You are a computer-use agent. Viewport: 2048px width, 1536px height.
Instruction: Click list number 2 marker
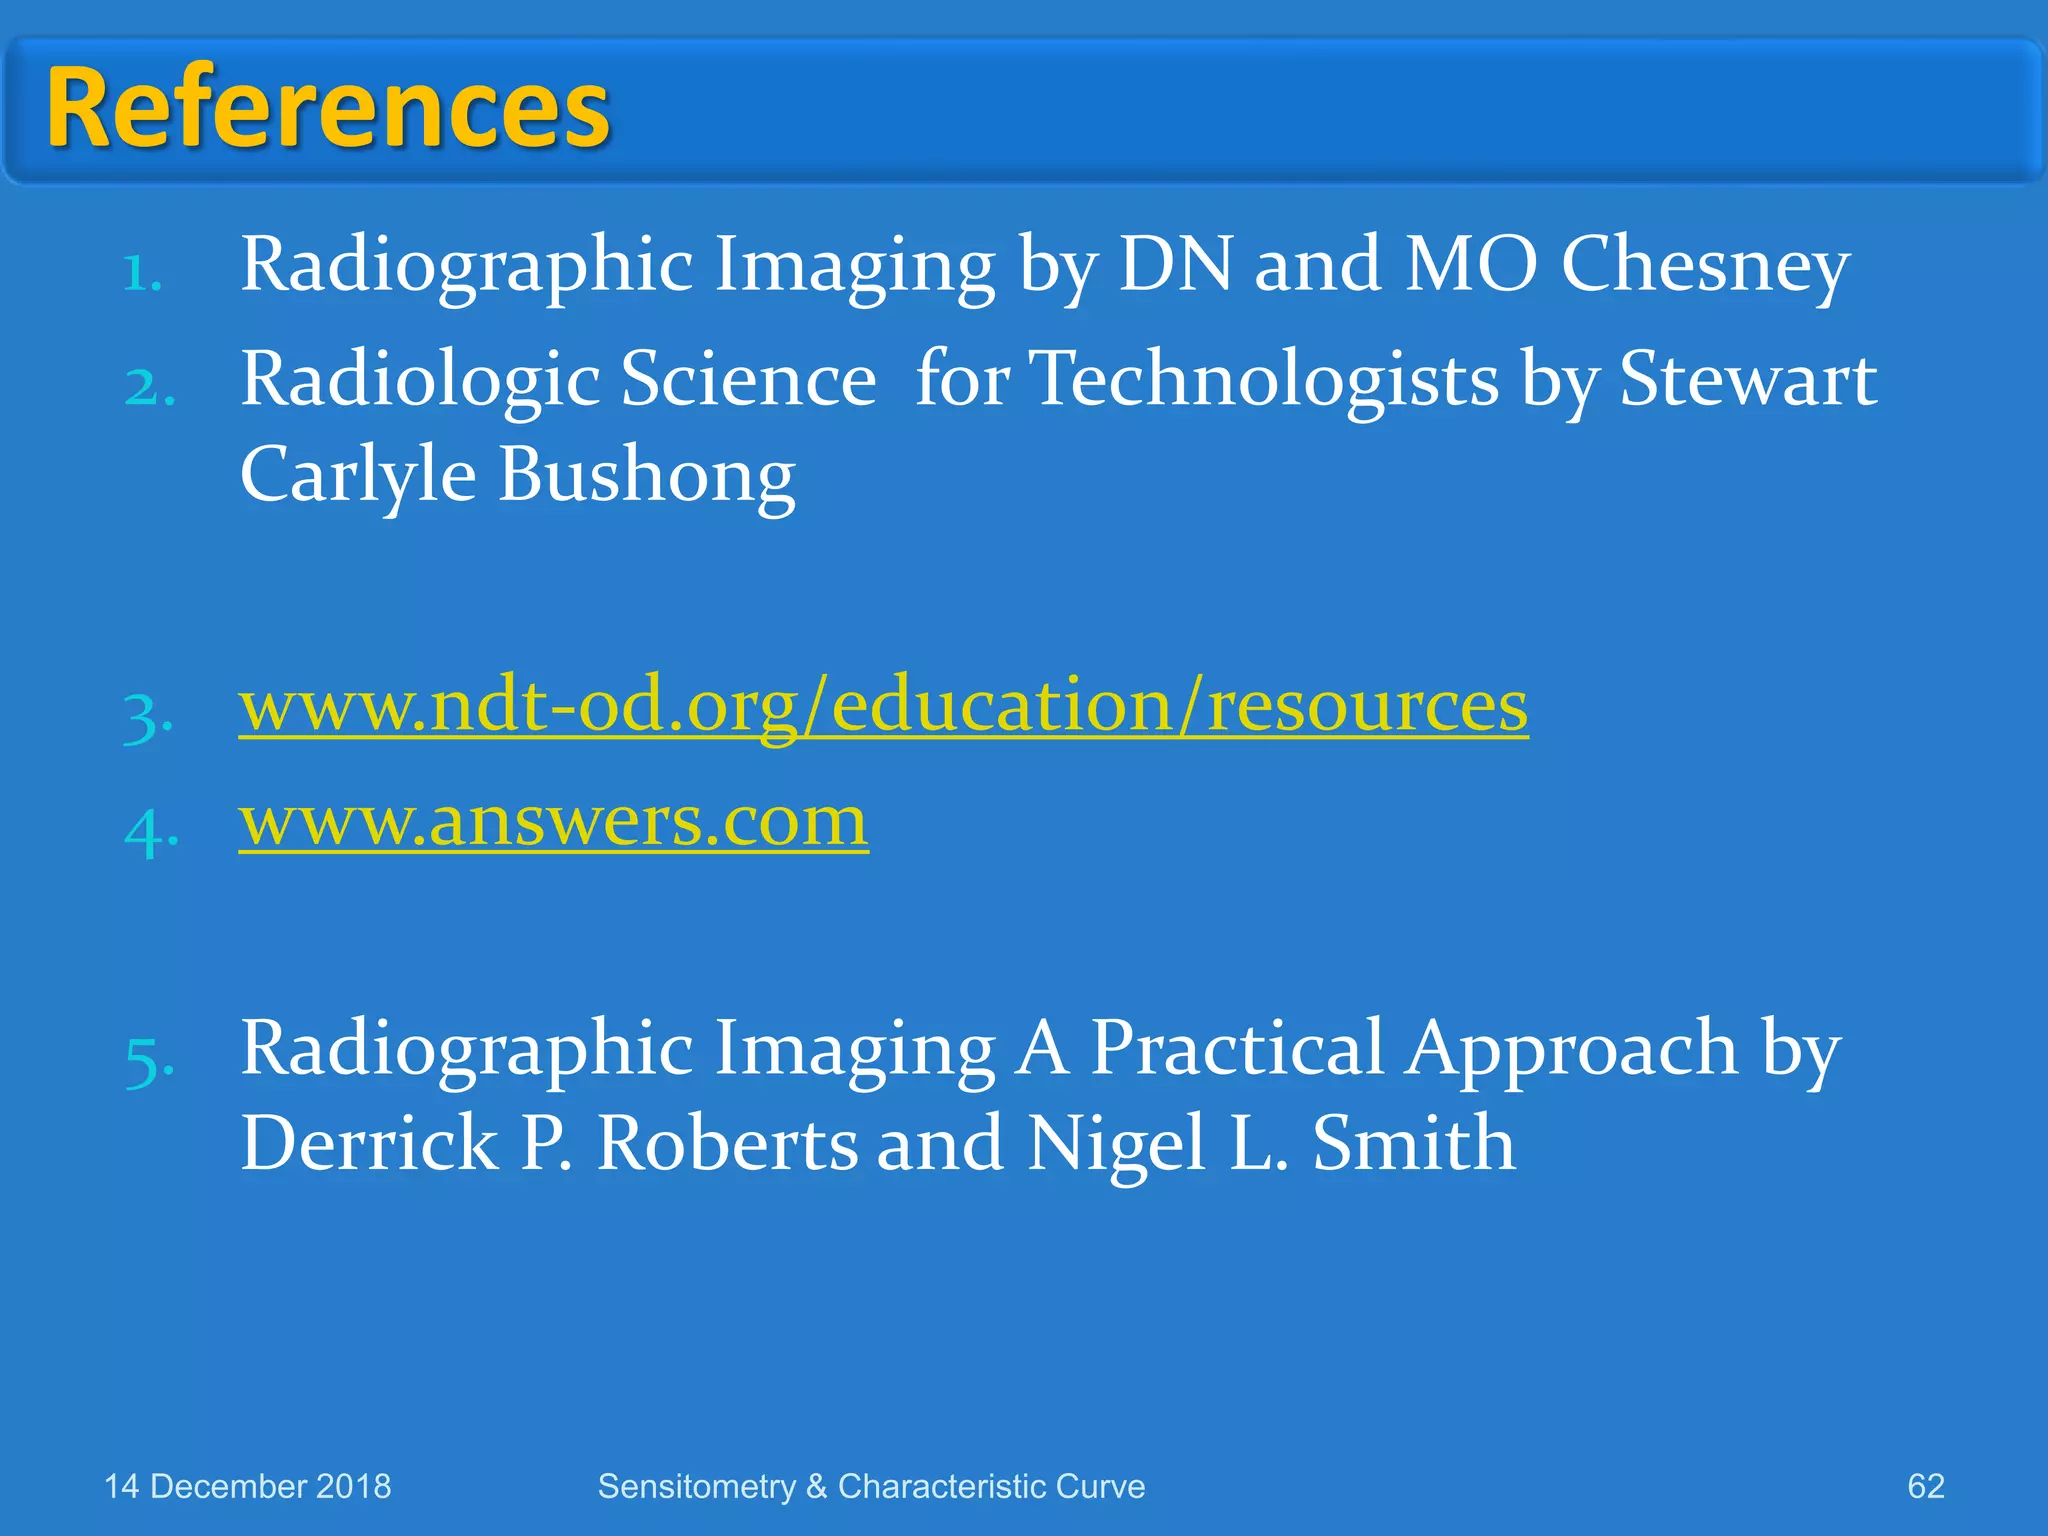(150, 388)
